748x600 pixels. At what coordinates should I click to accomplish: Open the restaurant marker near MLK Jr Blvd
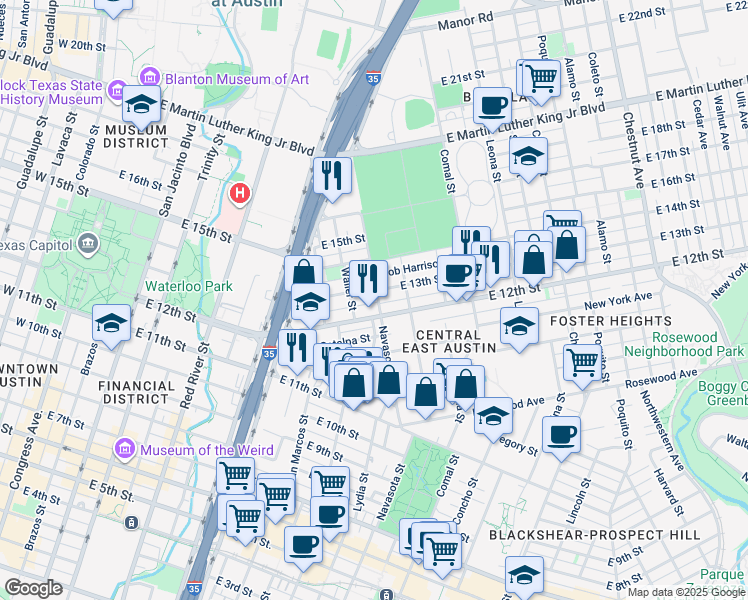[331, 175]
